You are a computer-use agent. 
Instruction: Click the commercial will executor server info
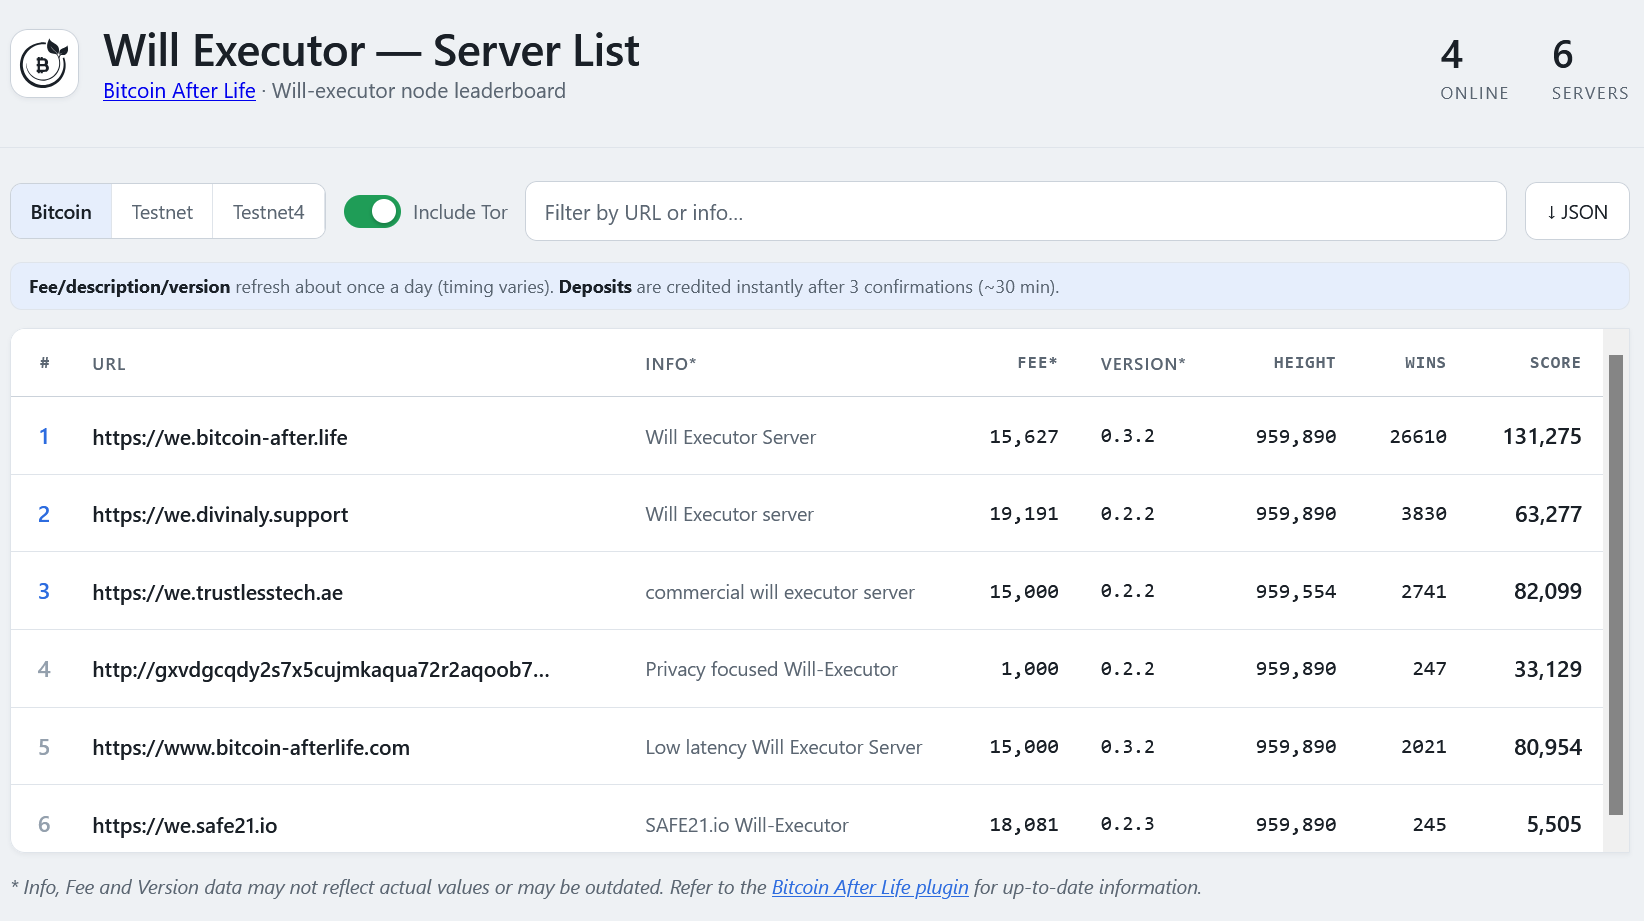780,592
